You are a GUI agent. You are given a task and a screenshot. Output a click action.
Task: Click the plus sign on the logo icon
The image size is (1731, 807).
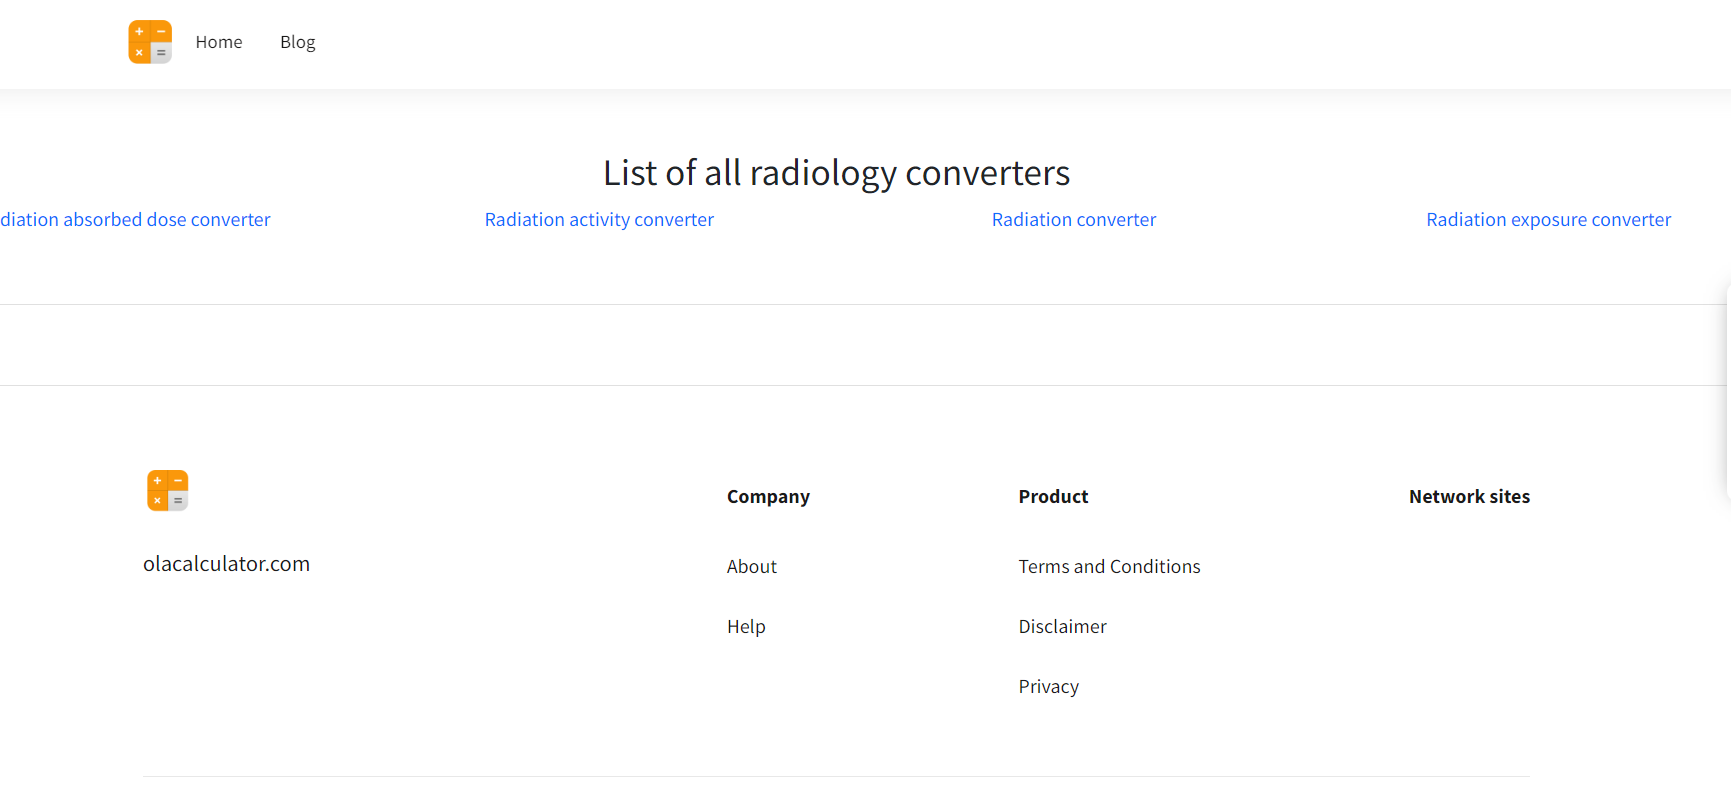[x=140, y=32]
